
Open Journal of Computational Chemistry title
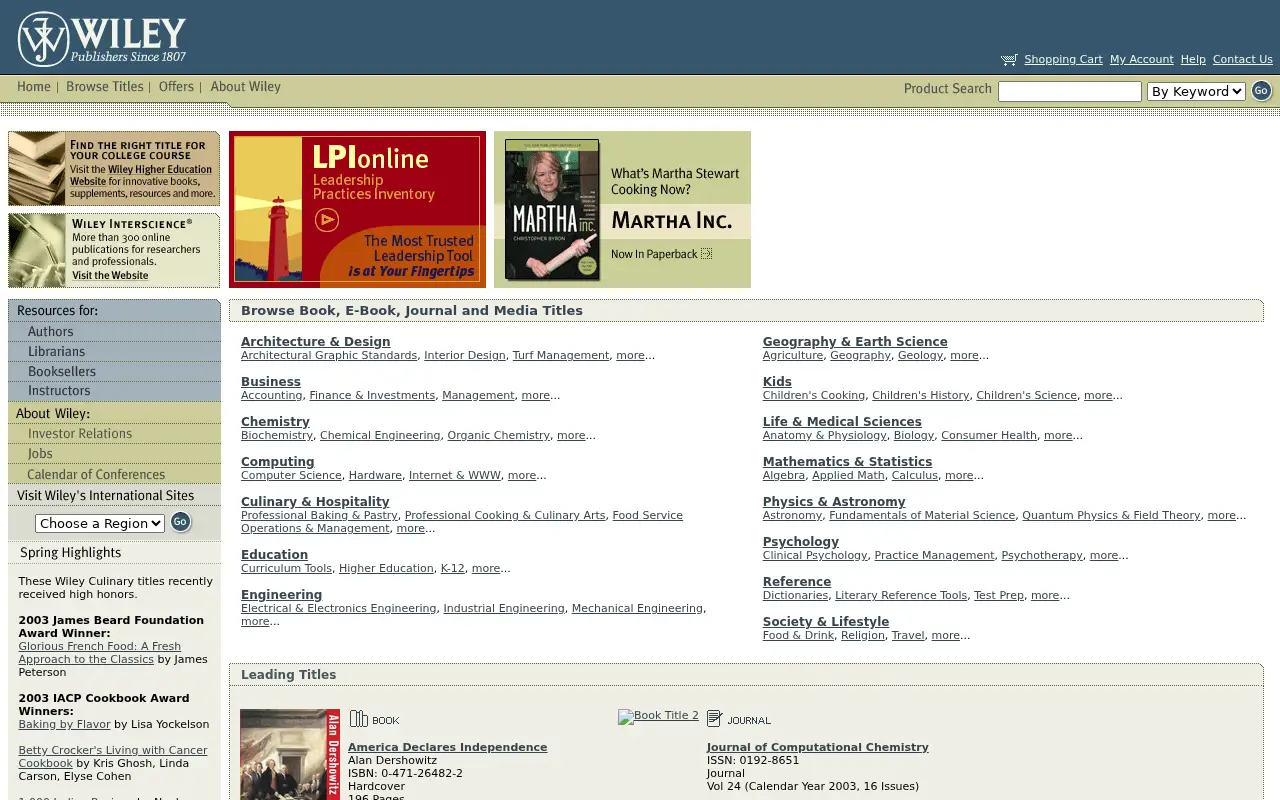coord(818,747)
